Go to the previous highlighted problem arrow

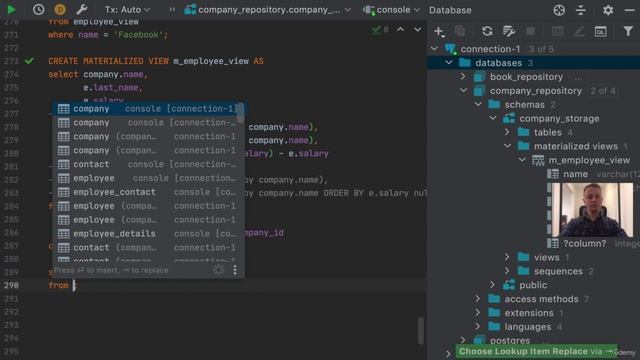[401, 29]
